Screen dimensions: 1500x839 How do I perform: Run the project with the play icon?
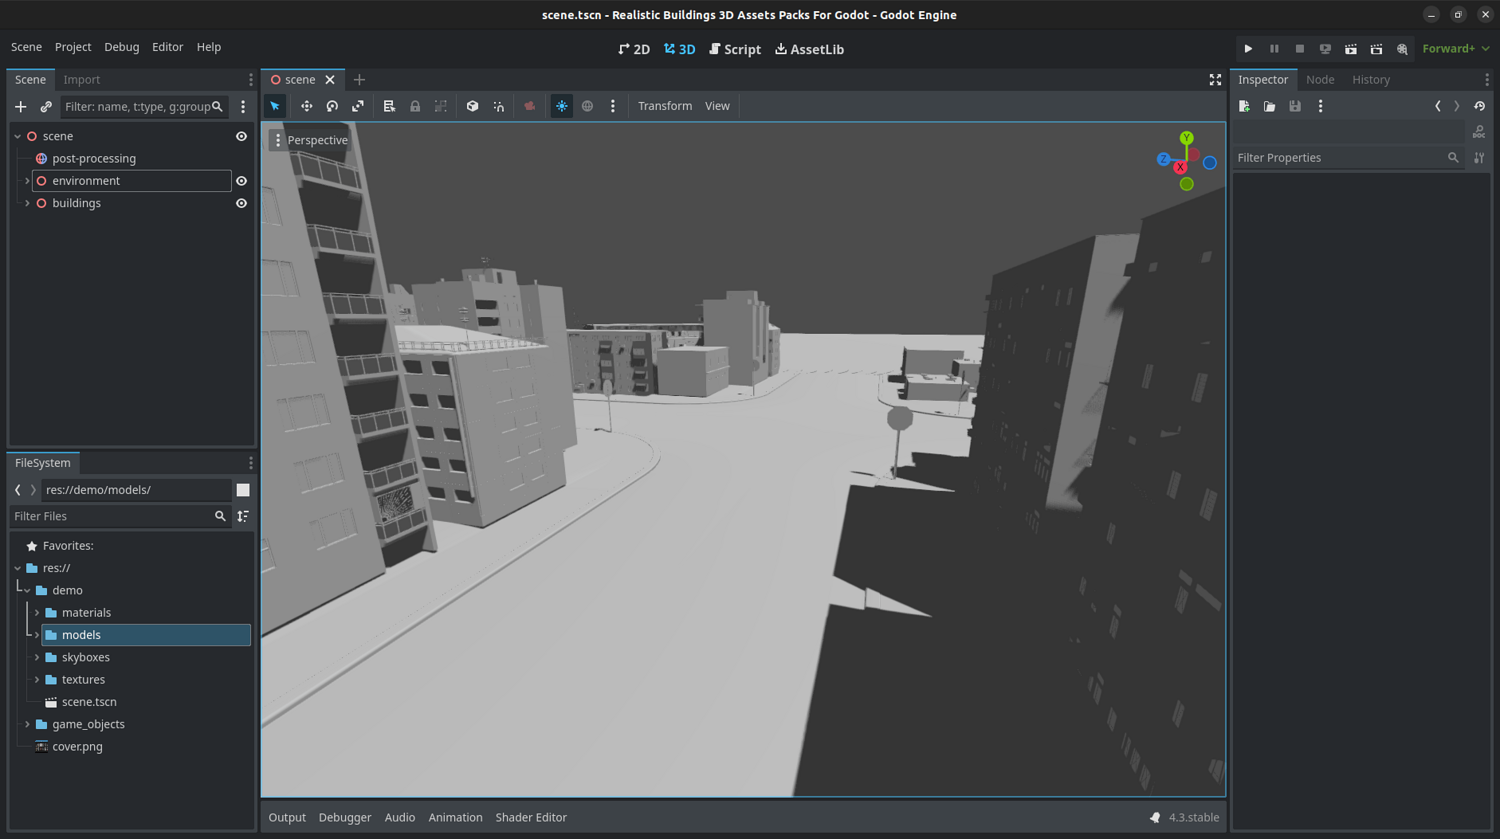pyautogui.click(x=1248, y=49)
